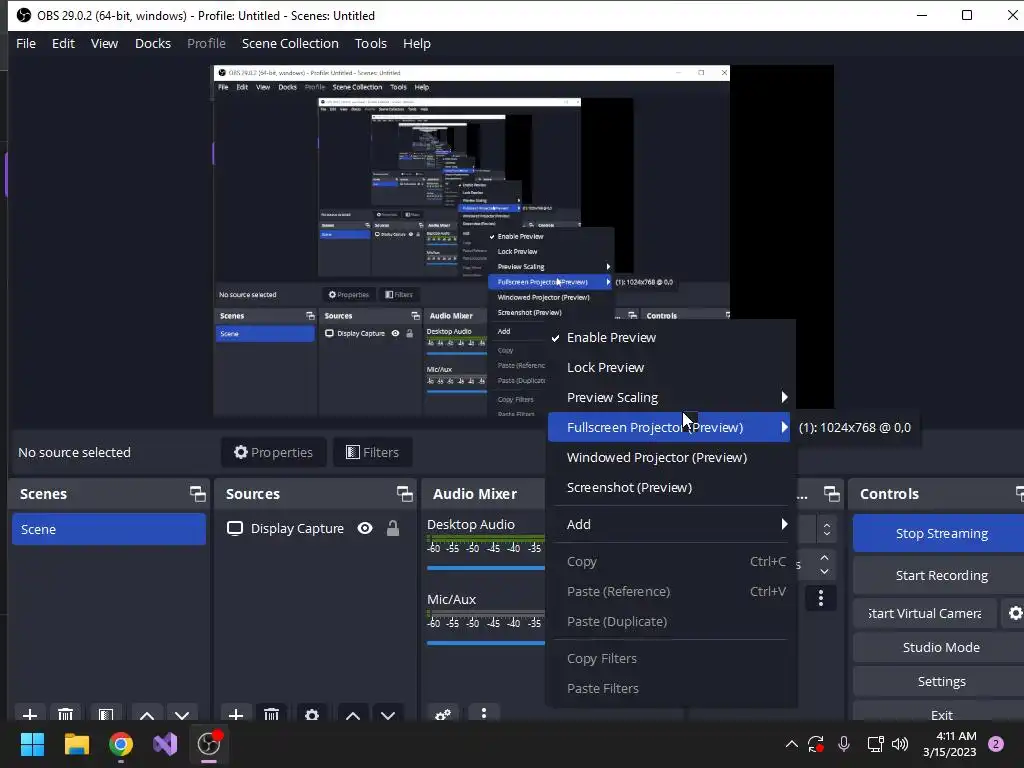
Task: Expand Preview Scaling submenu
Action: click(669, 398)
